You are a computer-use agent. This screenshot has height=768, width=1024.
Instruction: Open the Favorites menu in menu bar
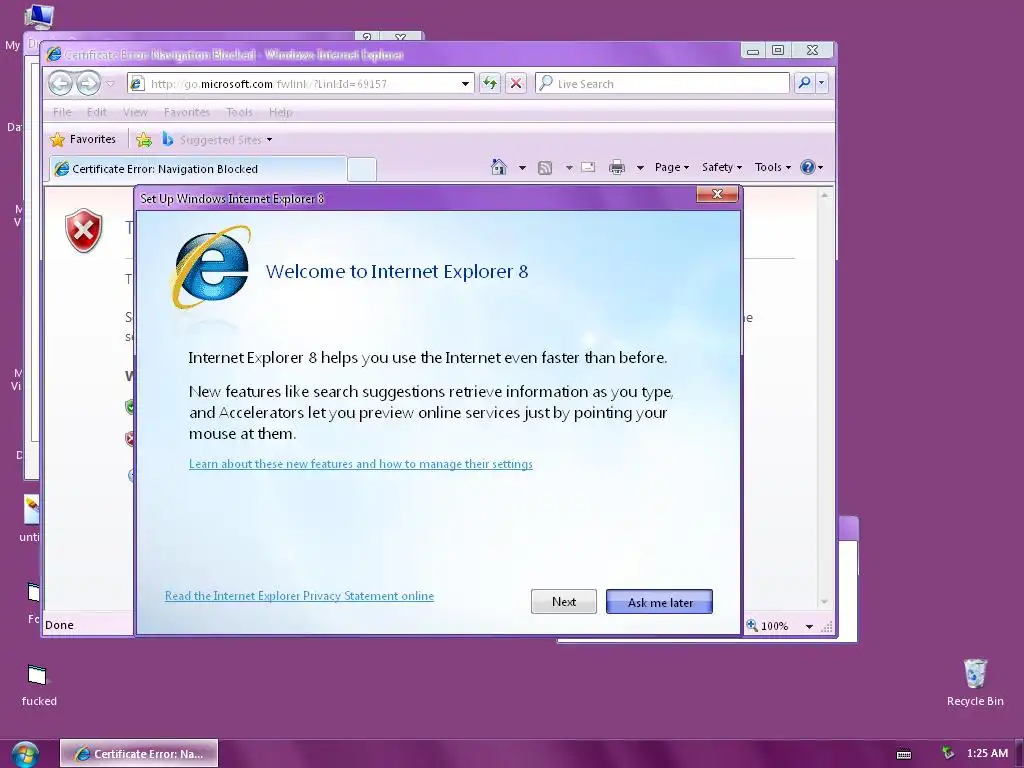(187, 112)
